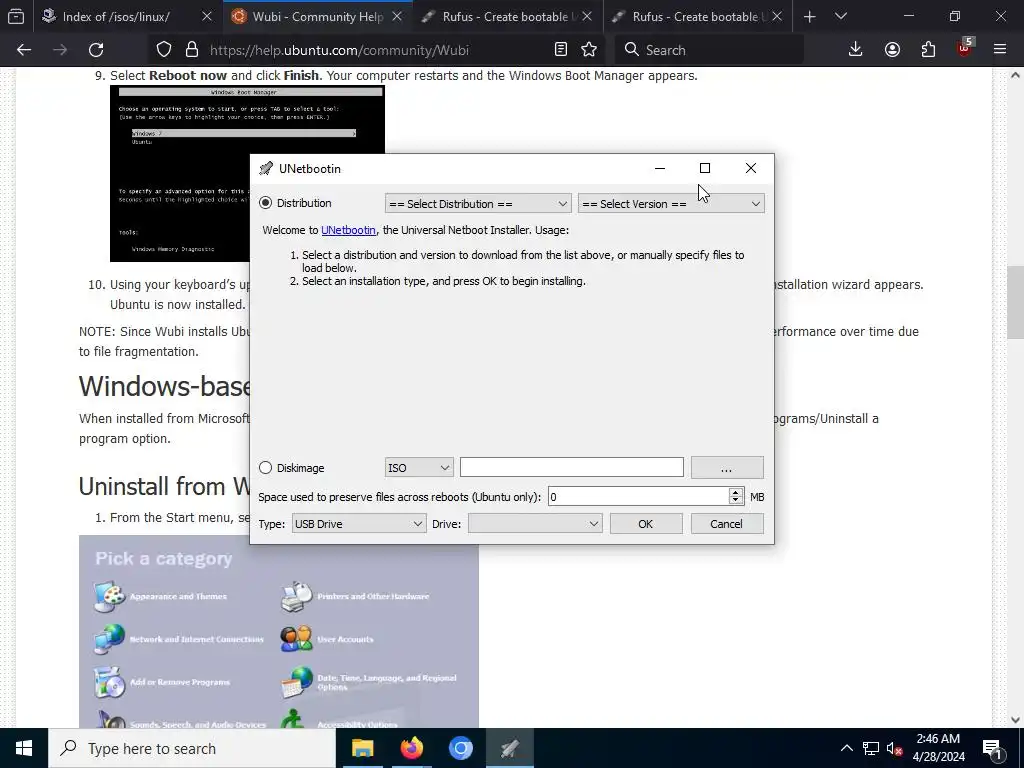Image resolution: width=1024 pixels, height=768 pixels.
Task: Open the notification center icon
Action: click(993, 748)
